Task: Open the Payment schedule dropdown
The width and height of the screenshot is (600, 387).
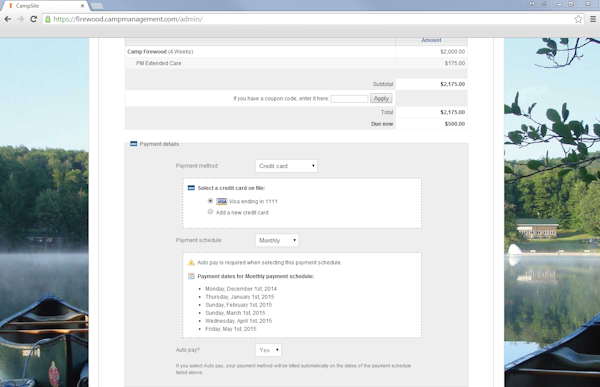Action: pyautogui.click(x=277, y=240)
